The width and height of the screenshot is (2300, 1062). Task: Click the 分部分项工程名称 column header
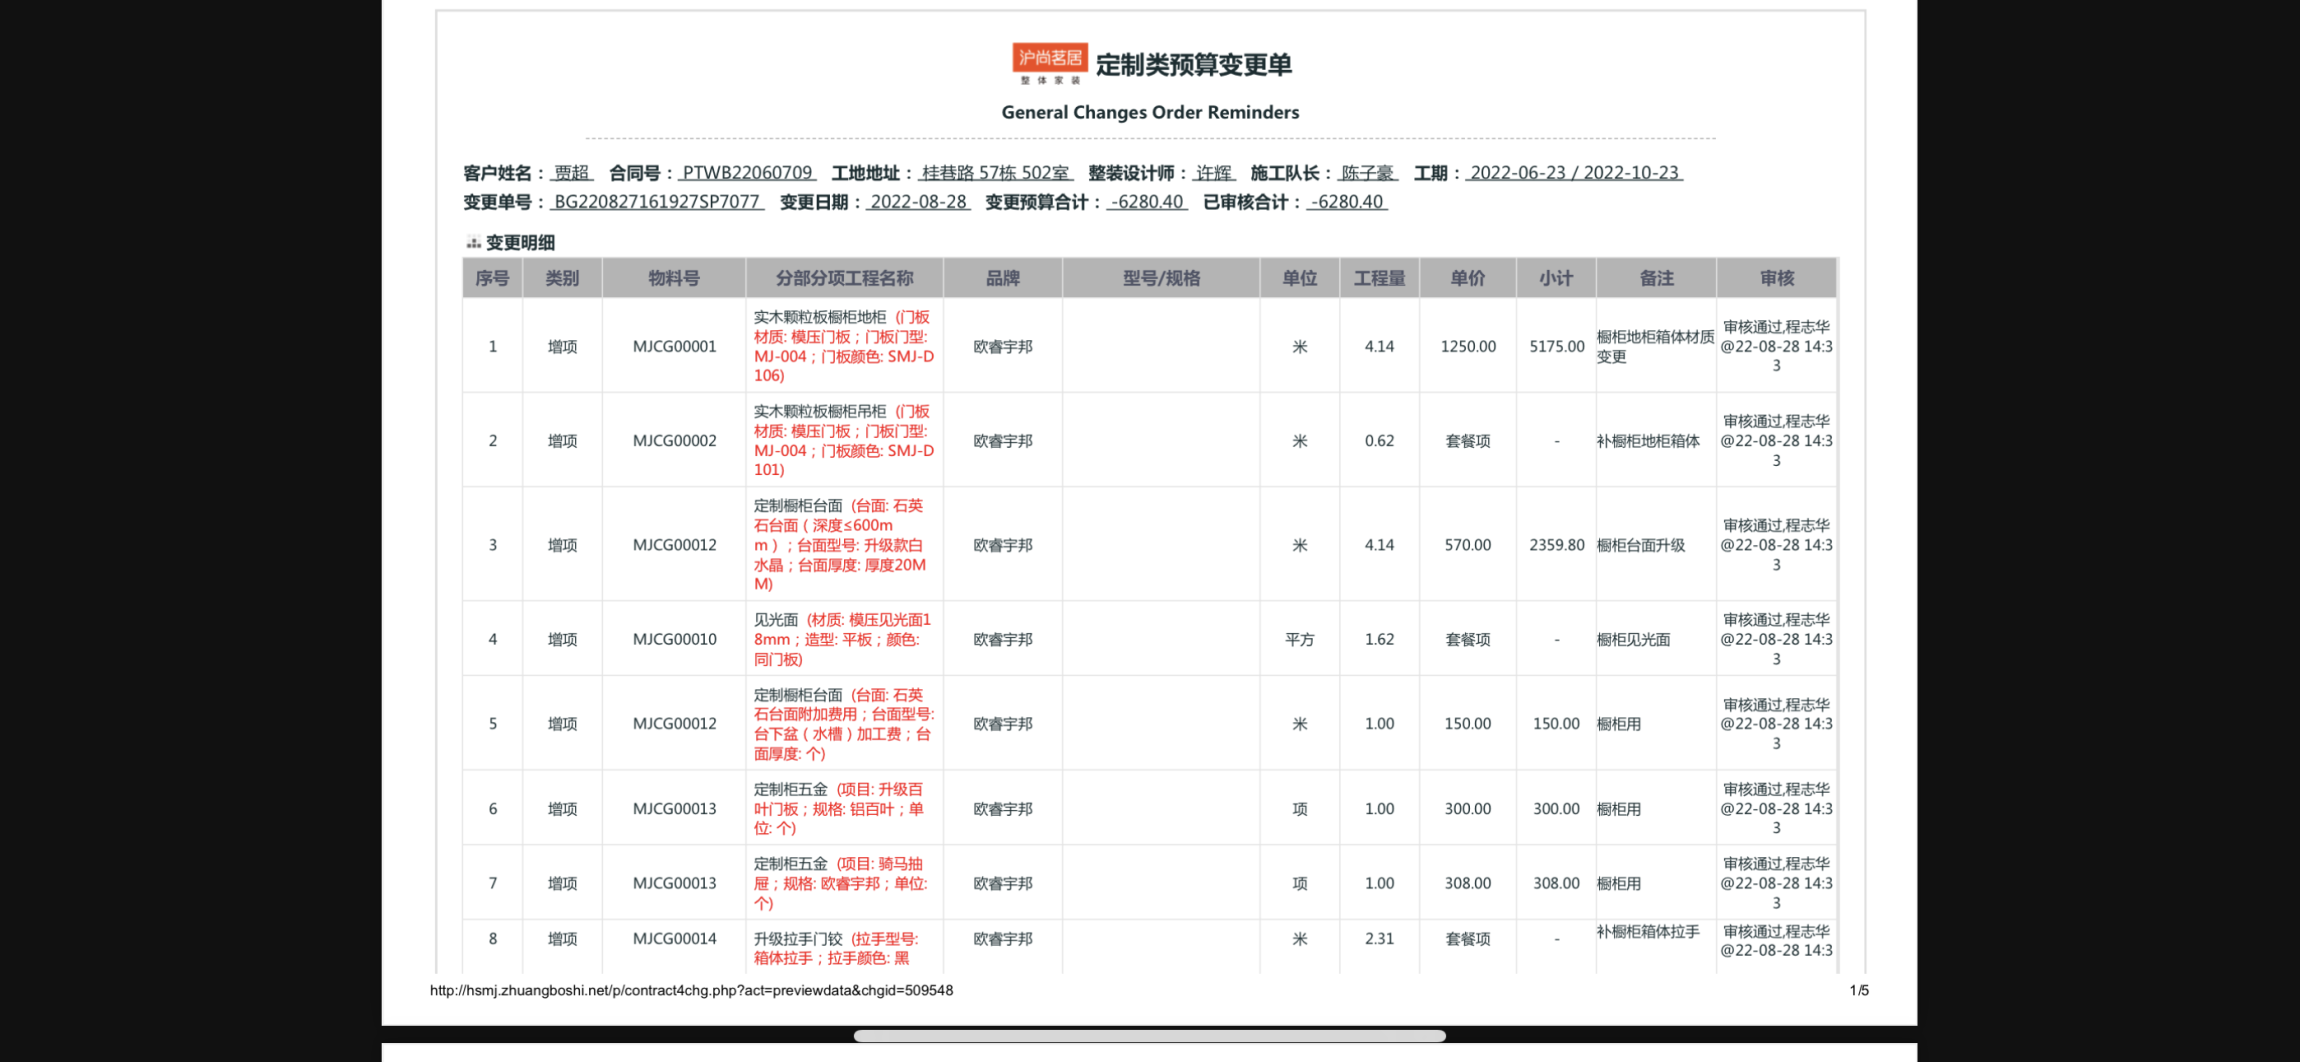point(844,278)
